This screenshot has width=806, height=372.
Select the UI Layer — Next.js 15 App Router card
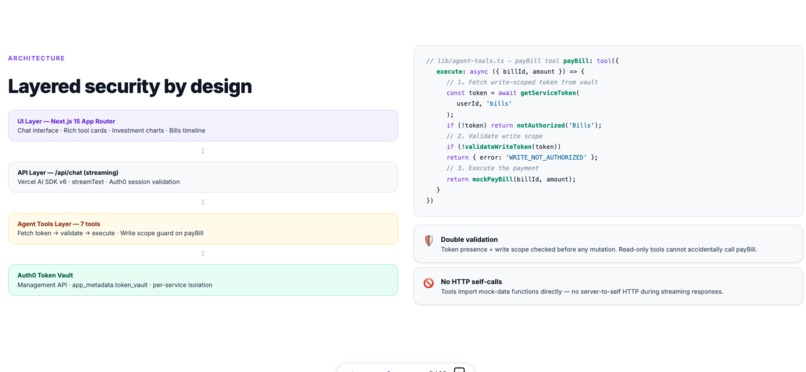click(203, 125)
